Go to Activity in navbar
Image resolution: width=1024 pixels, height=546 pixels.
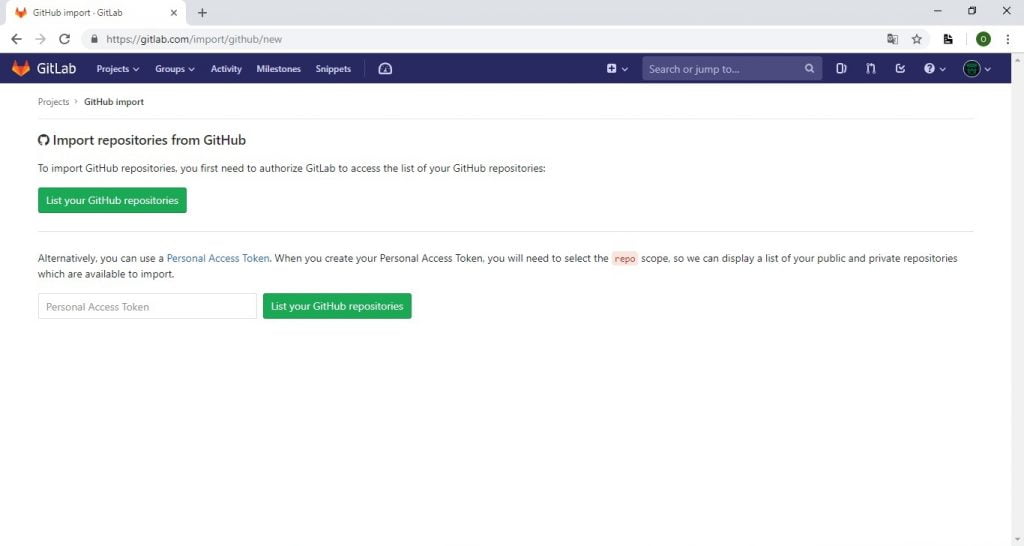(226, 69)
